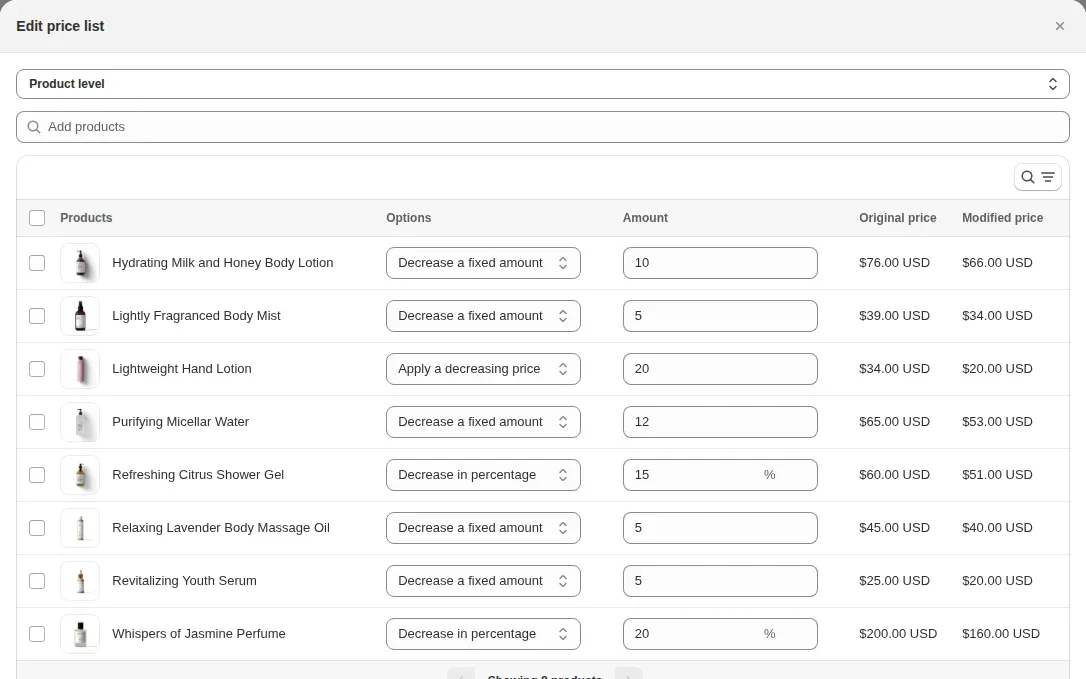Click amount field for Lightly Fragranced Body Mist
The width and height of the screenshot is (1086, 679).
[720, 316]
